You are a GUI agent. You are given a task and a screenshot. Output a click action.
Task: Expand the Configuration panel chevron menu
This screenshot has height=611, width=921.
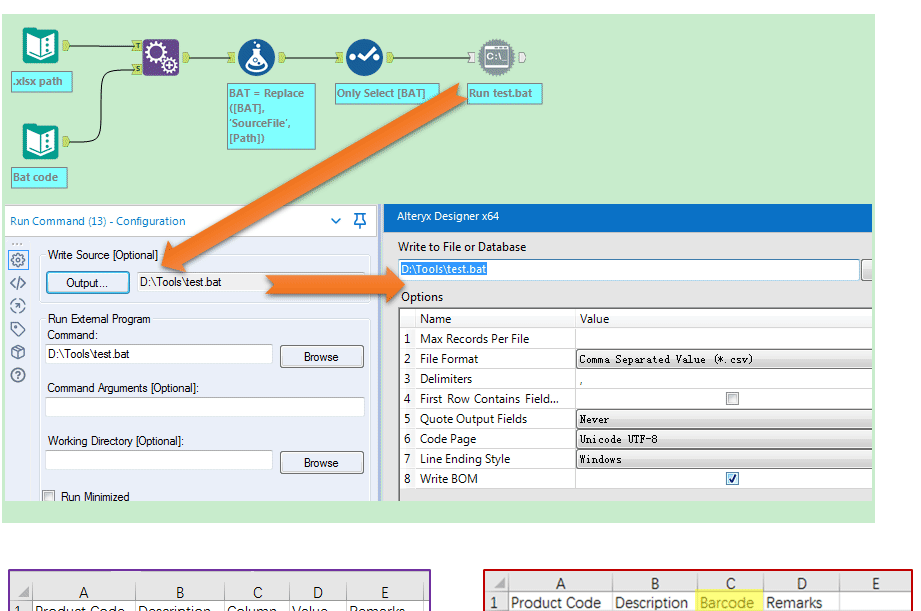point(336,221)
